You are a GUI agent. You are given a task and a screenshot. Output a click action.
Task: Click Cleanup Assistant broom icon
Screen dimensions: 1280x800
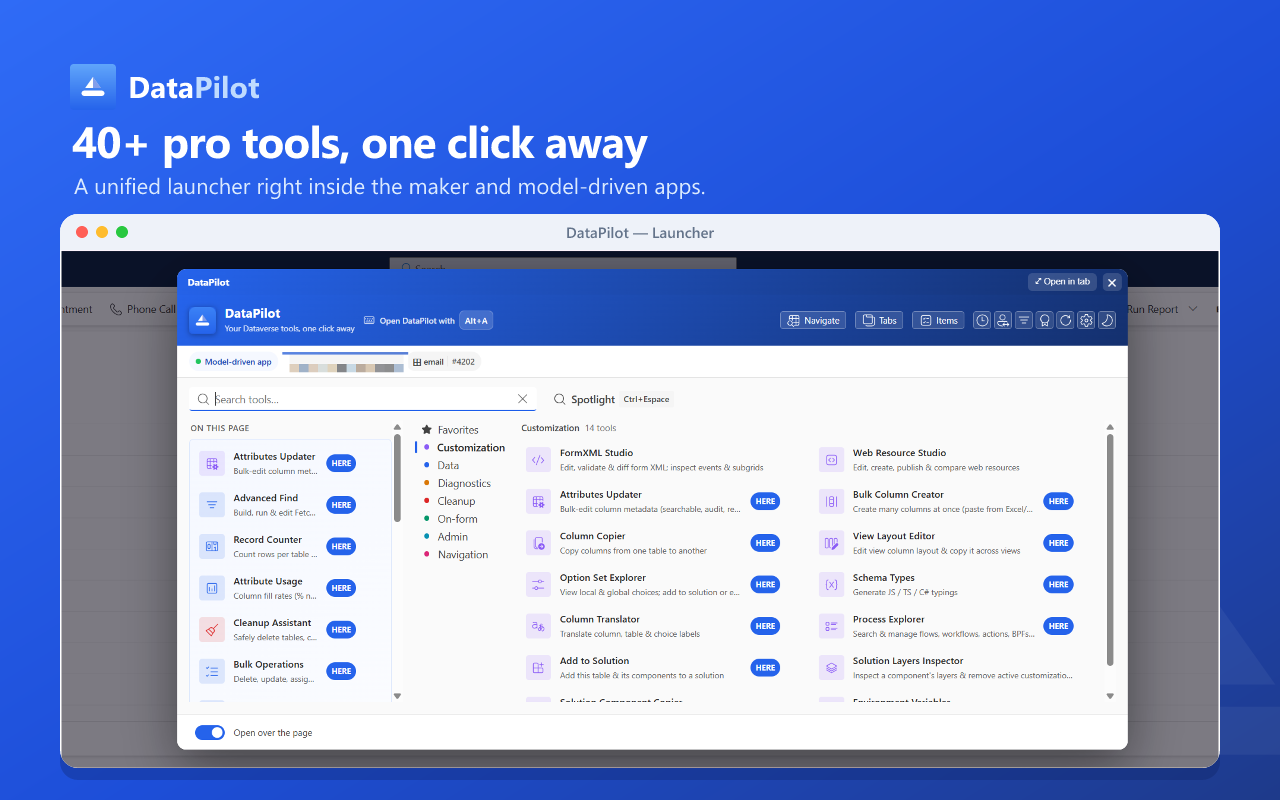pyautogui.click(x=212, y=630)
